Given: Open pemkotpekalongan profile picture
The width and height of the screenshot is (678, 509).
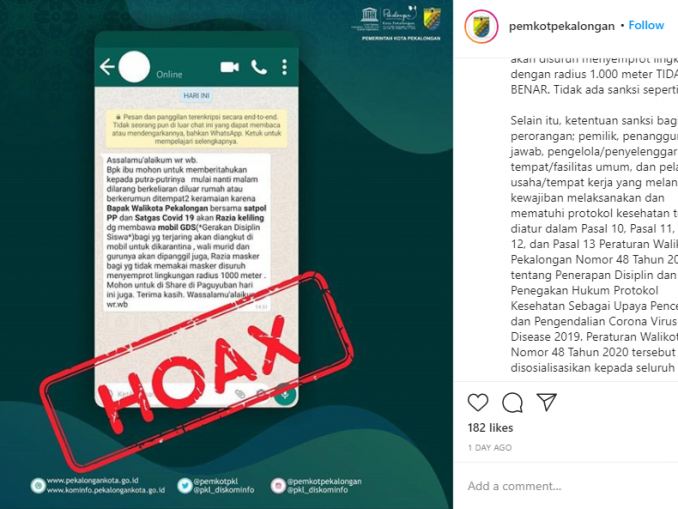Looking at the screenshot, I should [x=481, y=26].
